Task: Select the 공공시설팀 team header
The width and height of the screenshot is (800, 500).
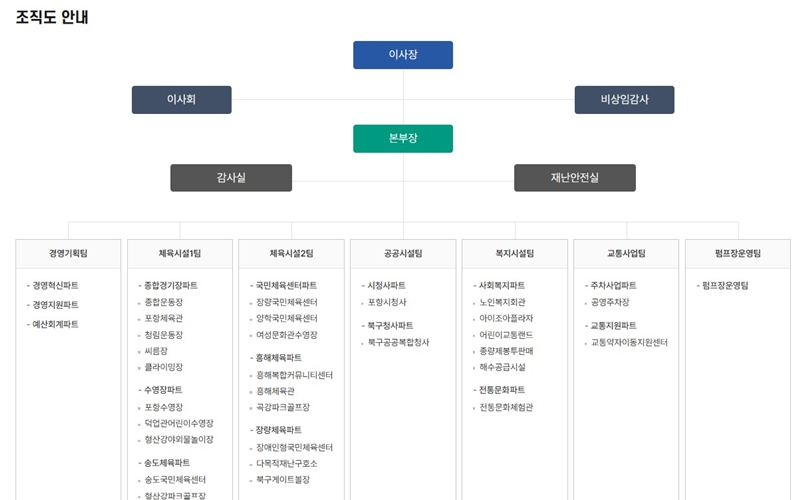Action: (403, 254)
